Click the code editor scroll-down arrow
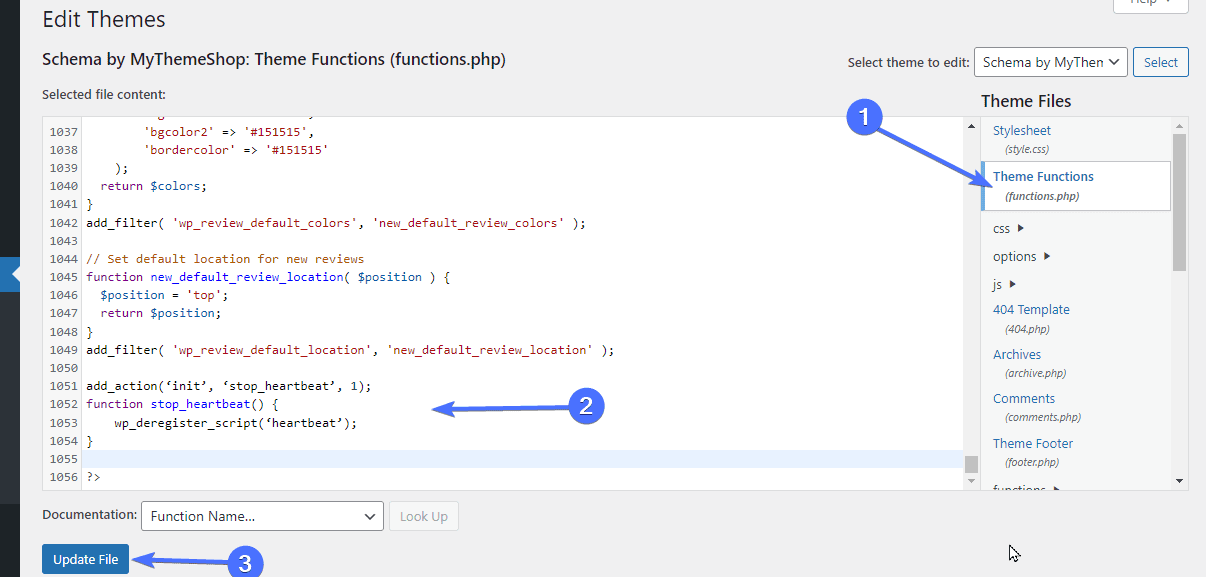The image size is (1206, 577). 971,481
